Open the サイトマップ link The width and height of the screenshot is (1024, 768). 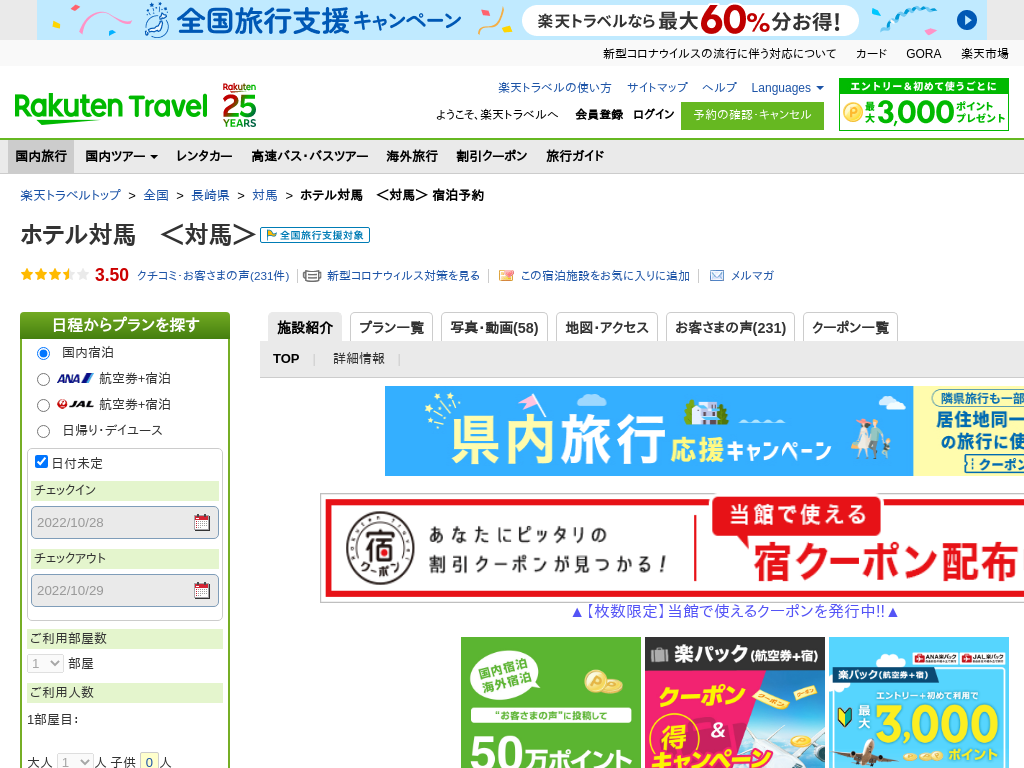[657, 88]
